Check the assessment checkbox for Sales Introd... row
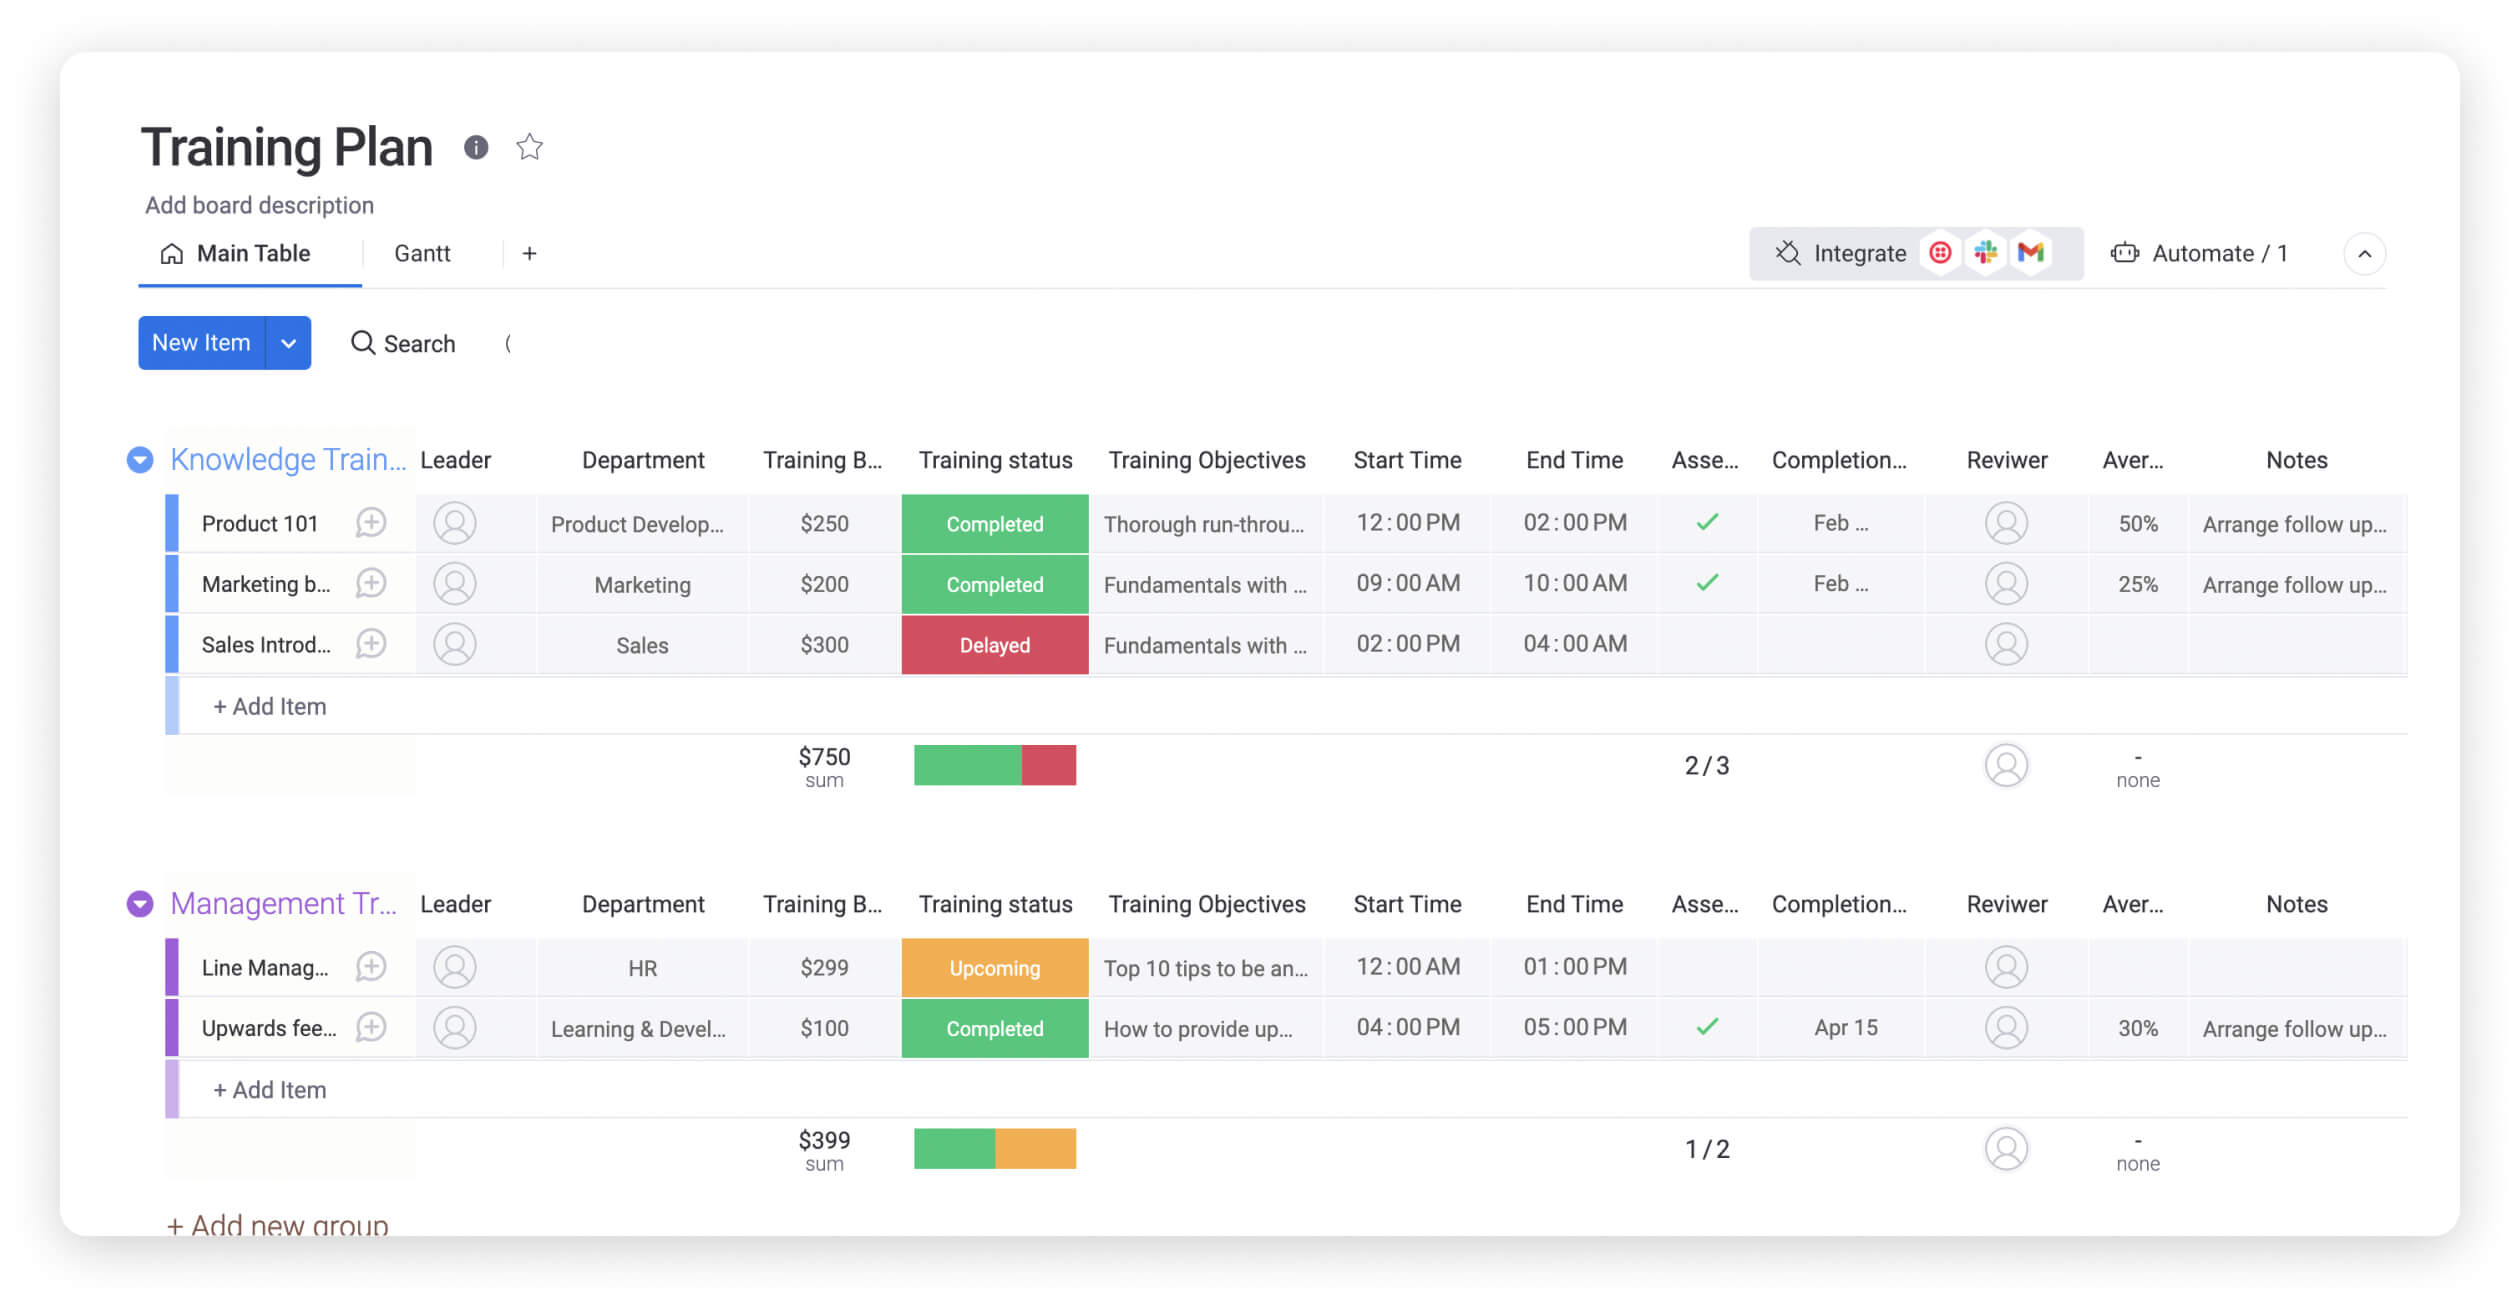Image resolution: width=2520 pixels, height=1305 pixels. coord(1704,644)
